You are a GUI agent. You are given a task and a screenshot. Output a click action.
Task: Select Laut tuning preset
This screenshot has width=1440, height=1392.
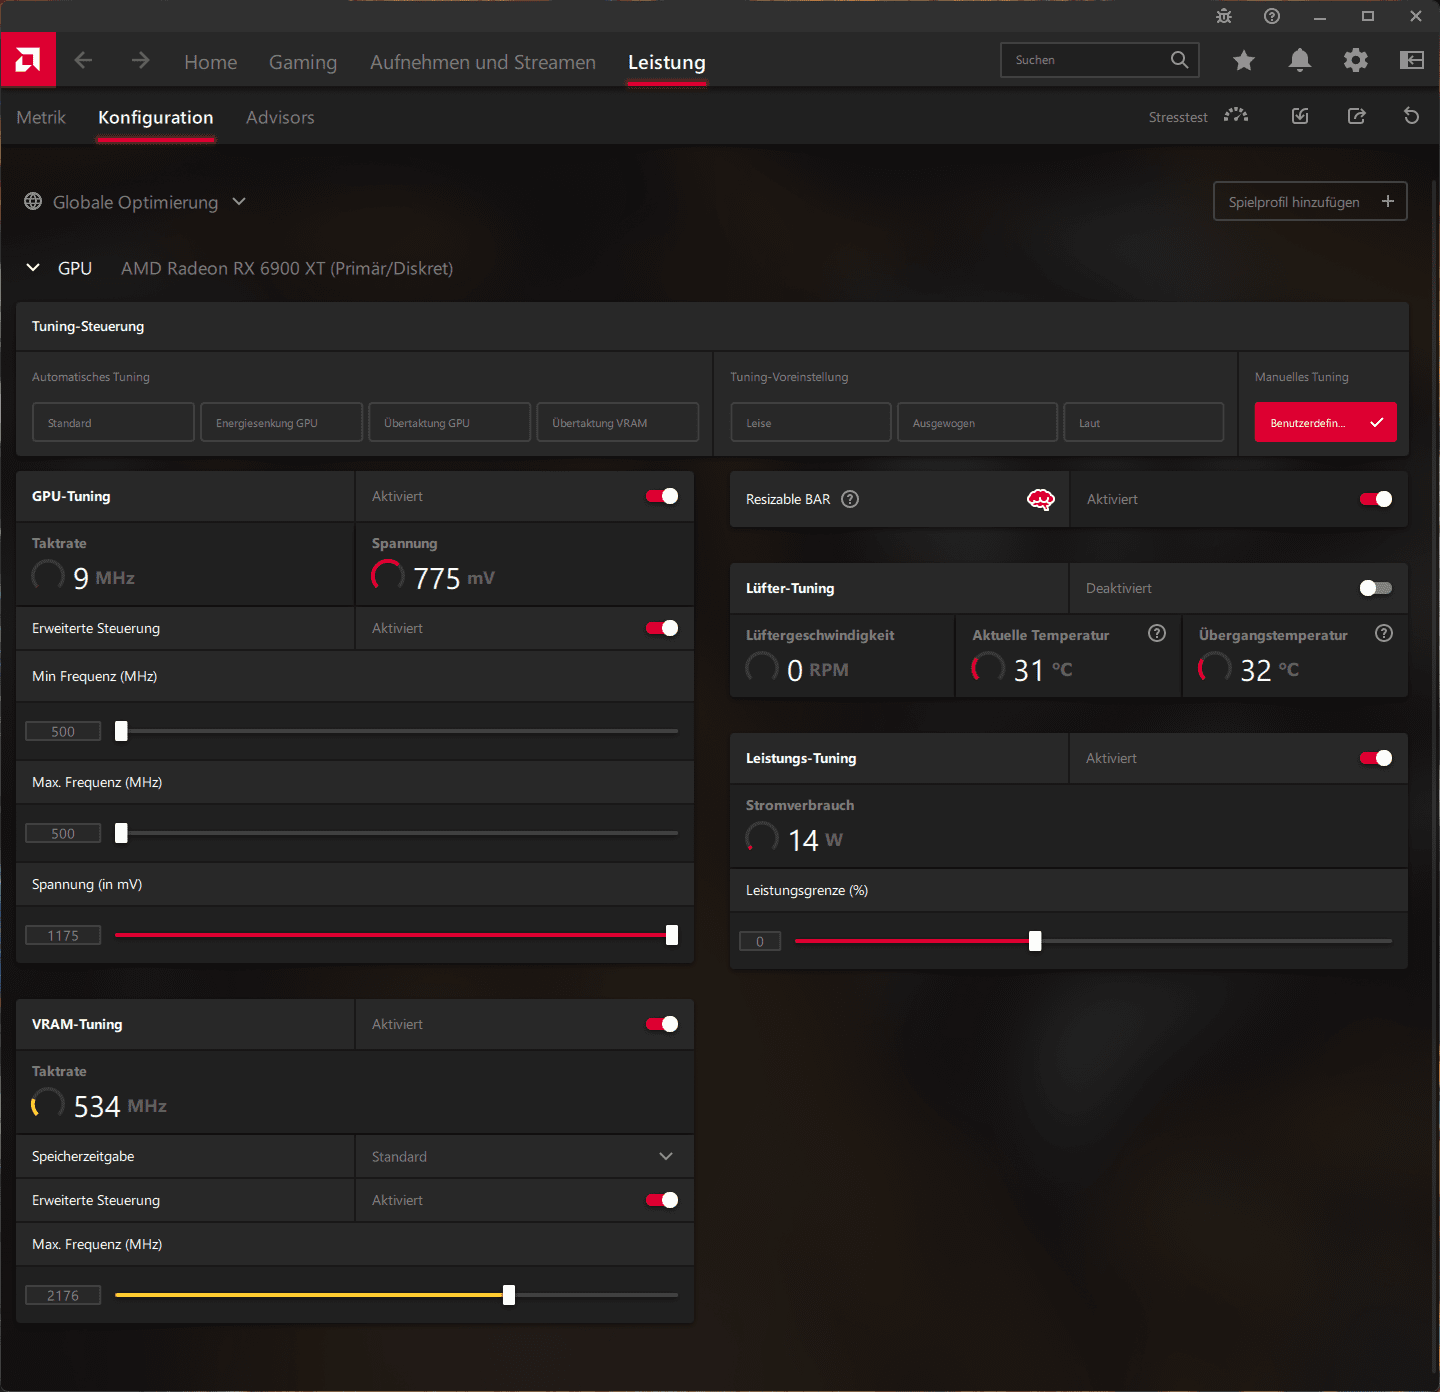[x=1143, y=422]
